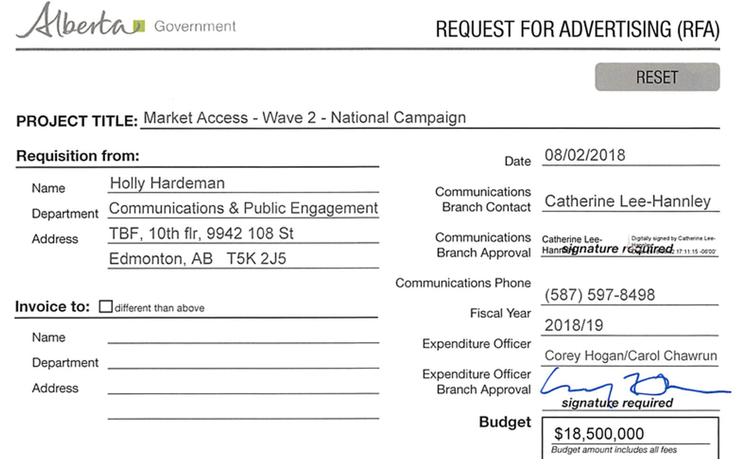754x459 pixels.
Task: Check the 'different than above' checkbox
Action: (105, 307)
